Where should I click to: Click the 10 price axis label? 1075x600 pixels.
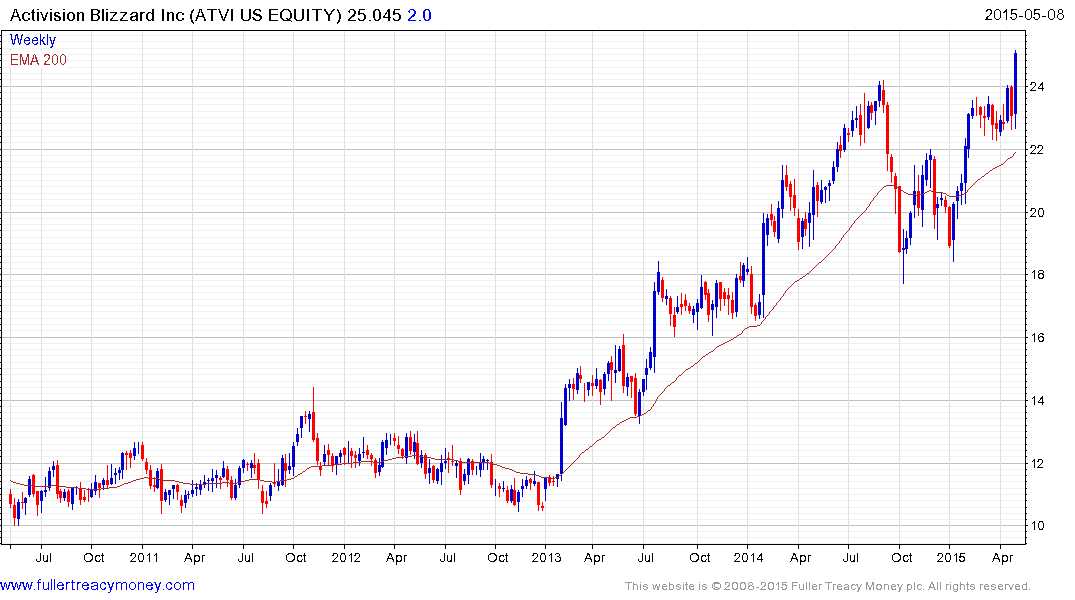pos(1037,526)
